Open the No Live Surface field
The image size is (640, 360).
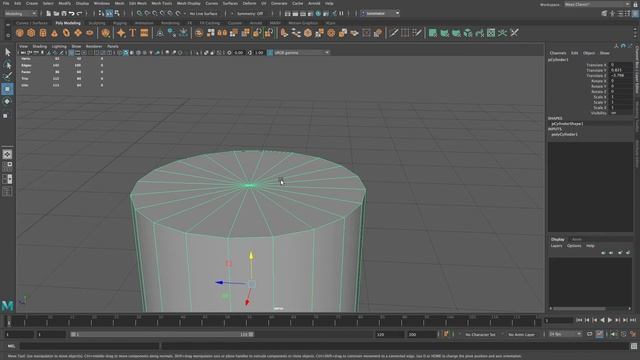pos(203,13)
